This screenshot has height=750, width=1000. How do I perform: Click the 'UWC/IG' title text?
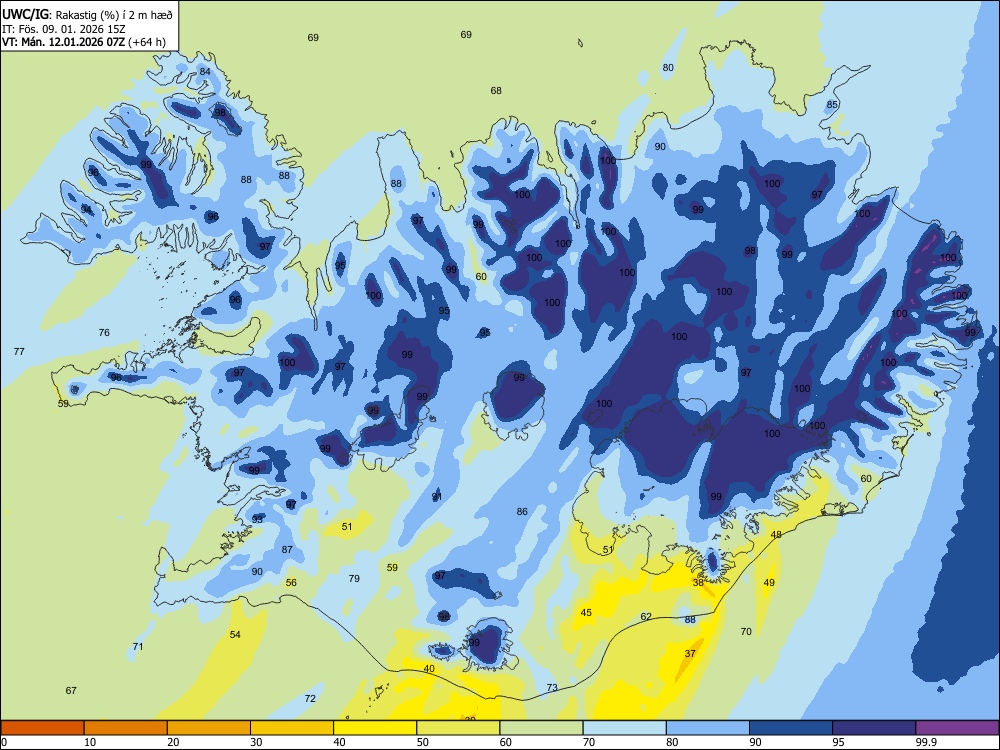(24, 13)
